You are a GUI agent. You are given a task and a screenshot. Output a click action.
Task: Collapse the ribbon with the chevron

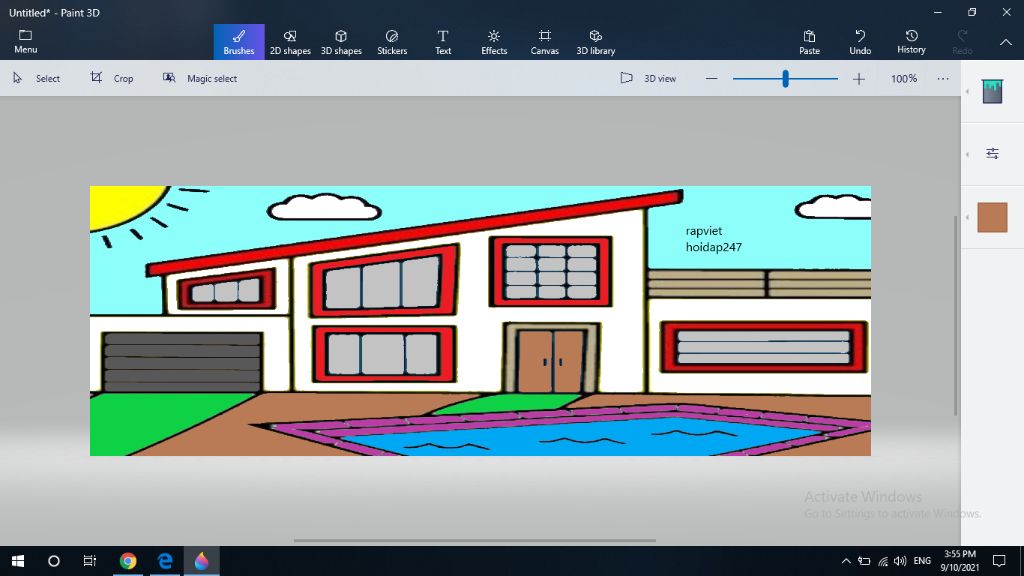pyautogui.click(x=1006, y=42)
